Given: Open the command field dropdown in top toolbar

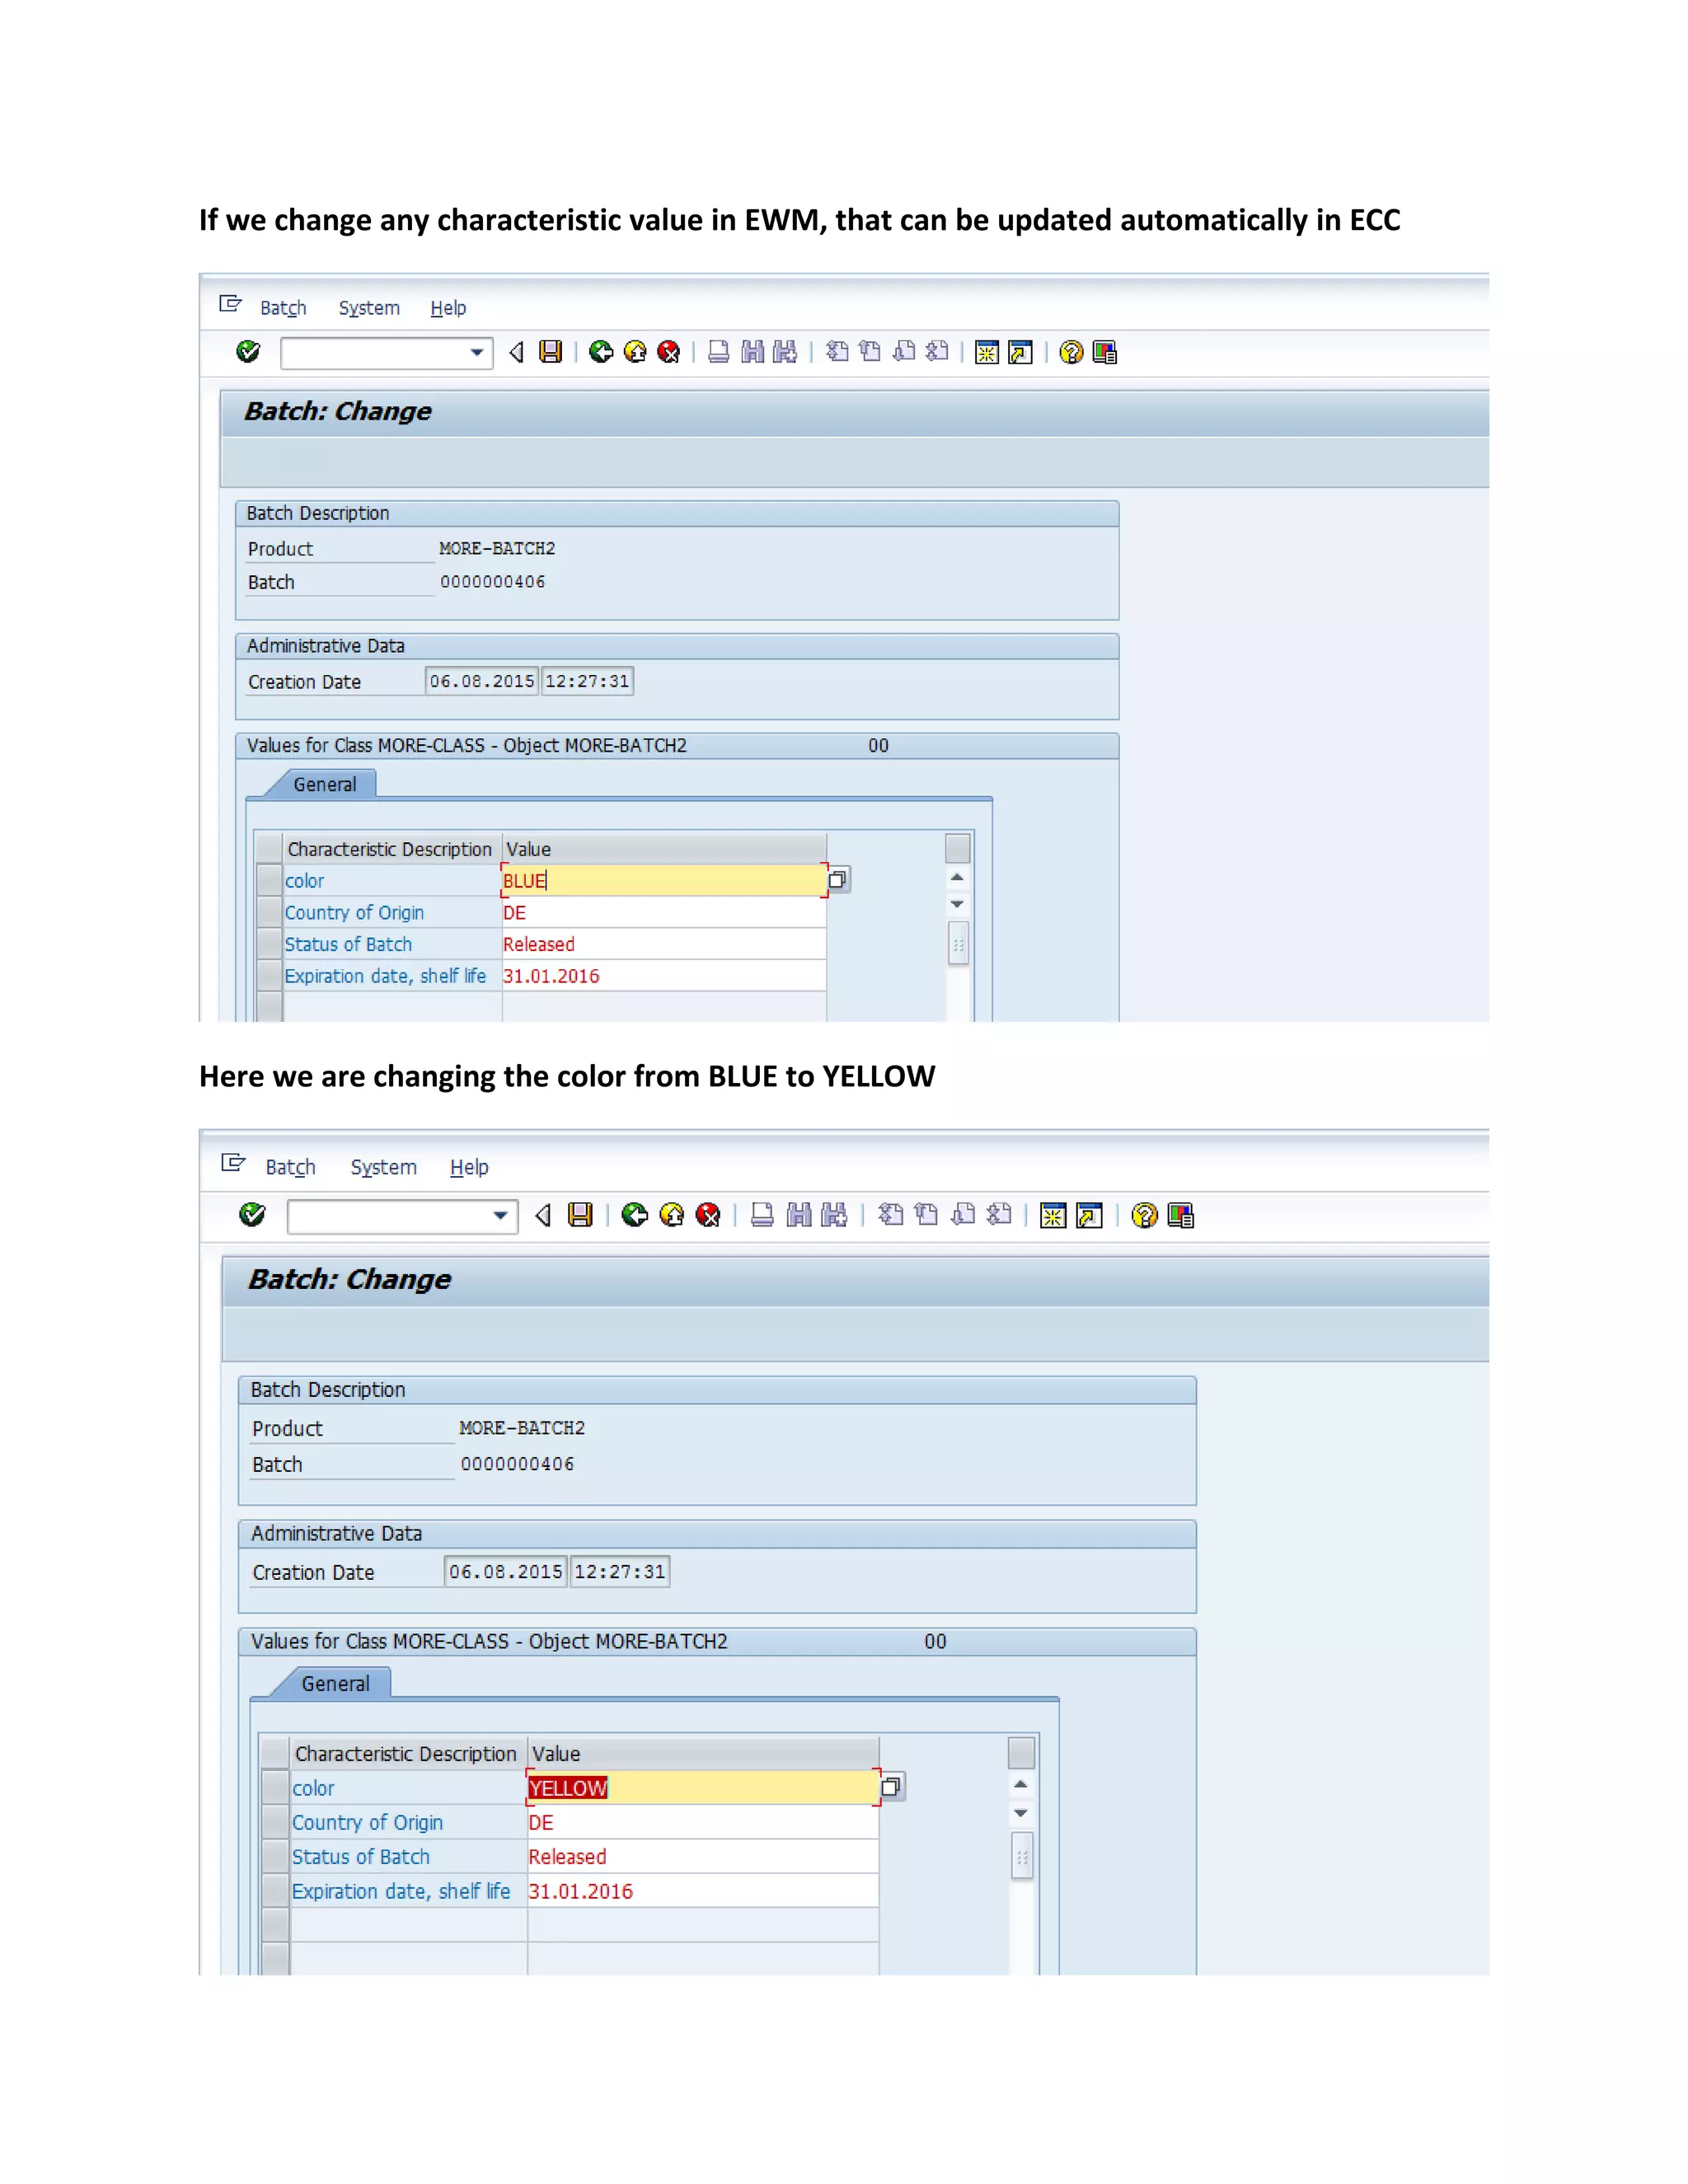Looking at the screenshot, I should click(477, 352).
